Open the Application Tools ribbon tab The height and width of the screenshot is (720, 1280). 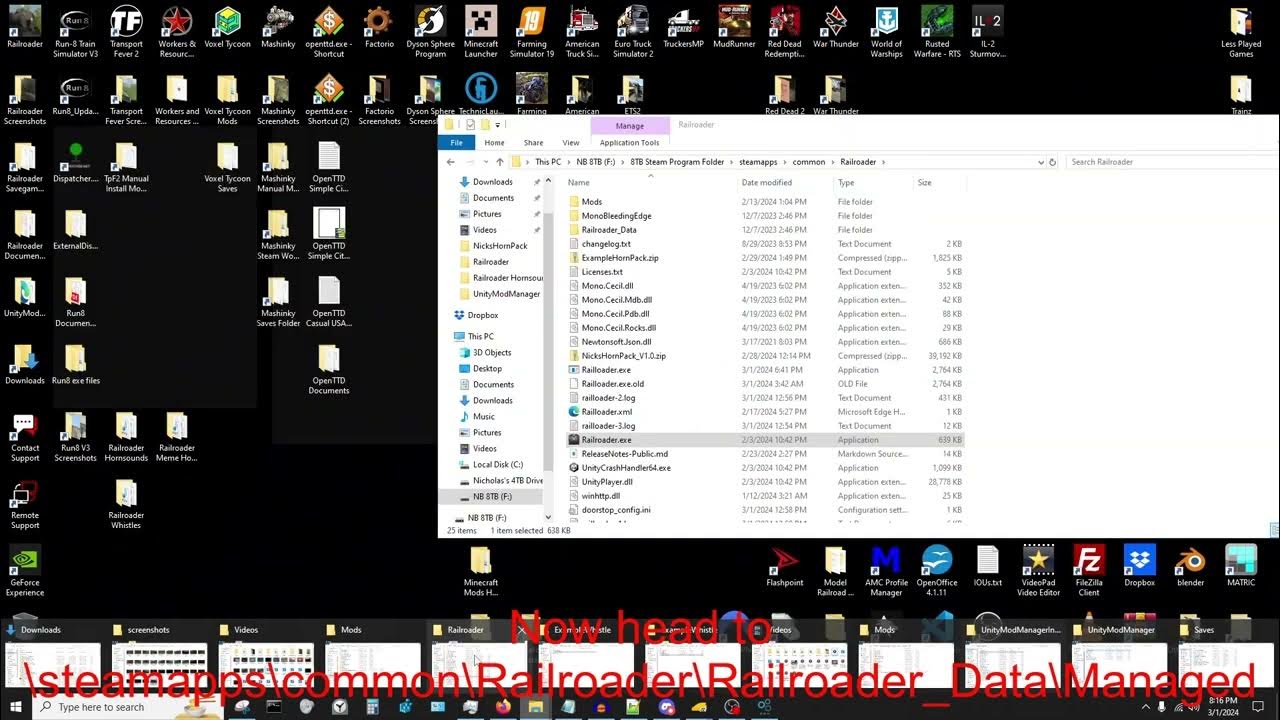point(630,143)
